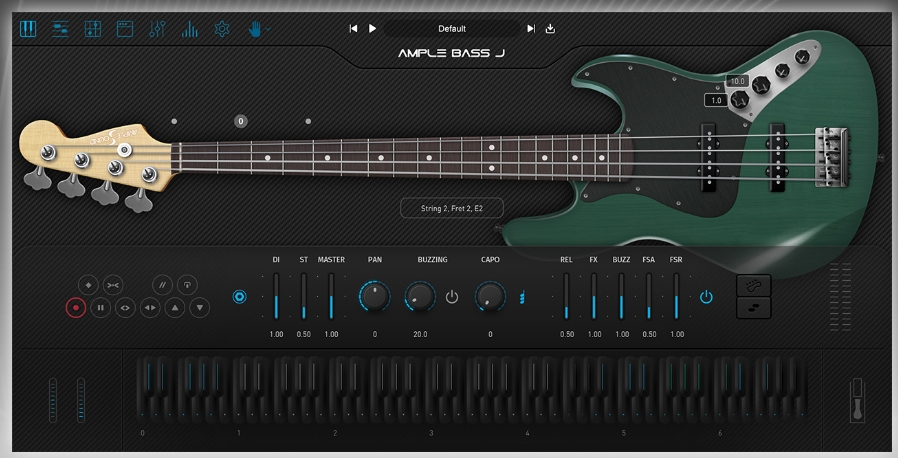Image resolution: width=898 pixels, height=458 pixels.
Task: Click the bass bridge pickup
Action: 777,157
